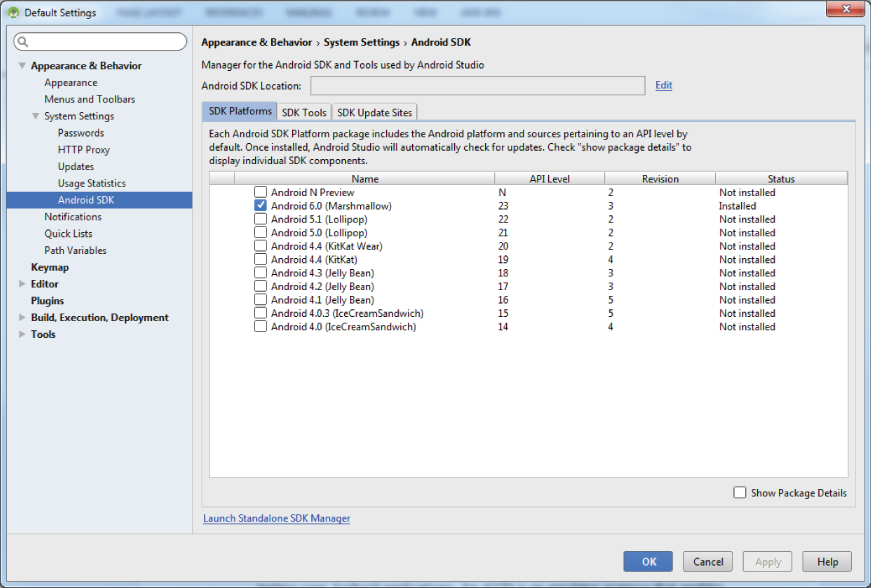Select Menus and Toolbars settings
871x588 pixels.
(x=89, y=99)
